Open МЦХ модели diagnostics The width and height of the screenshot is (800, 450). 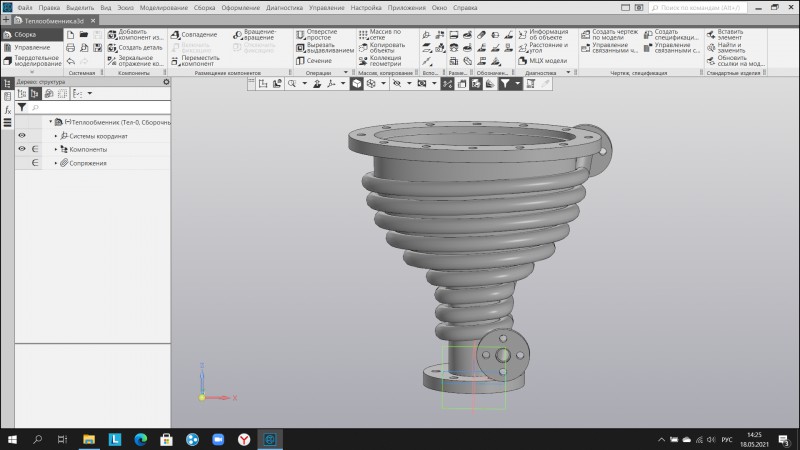[x=543, y=61]
